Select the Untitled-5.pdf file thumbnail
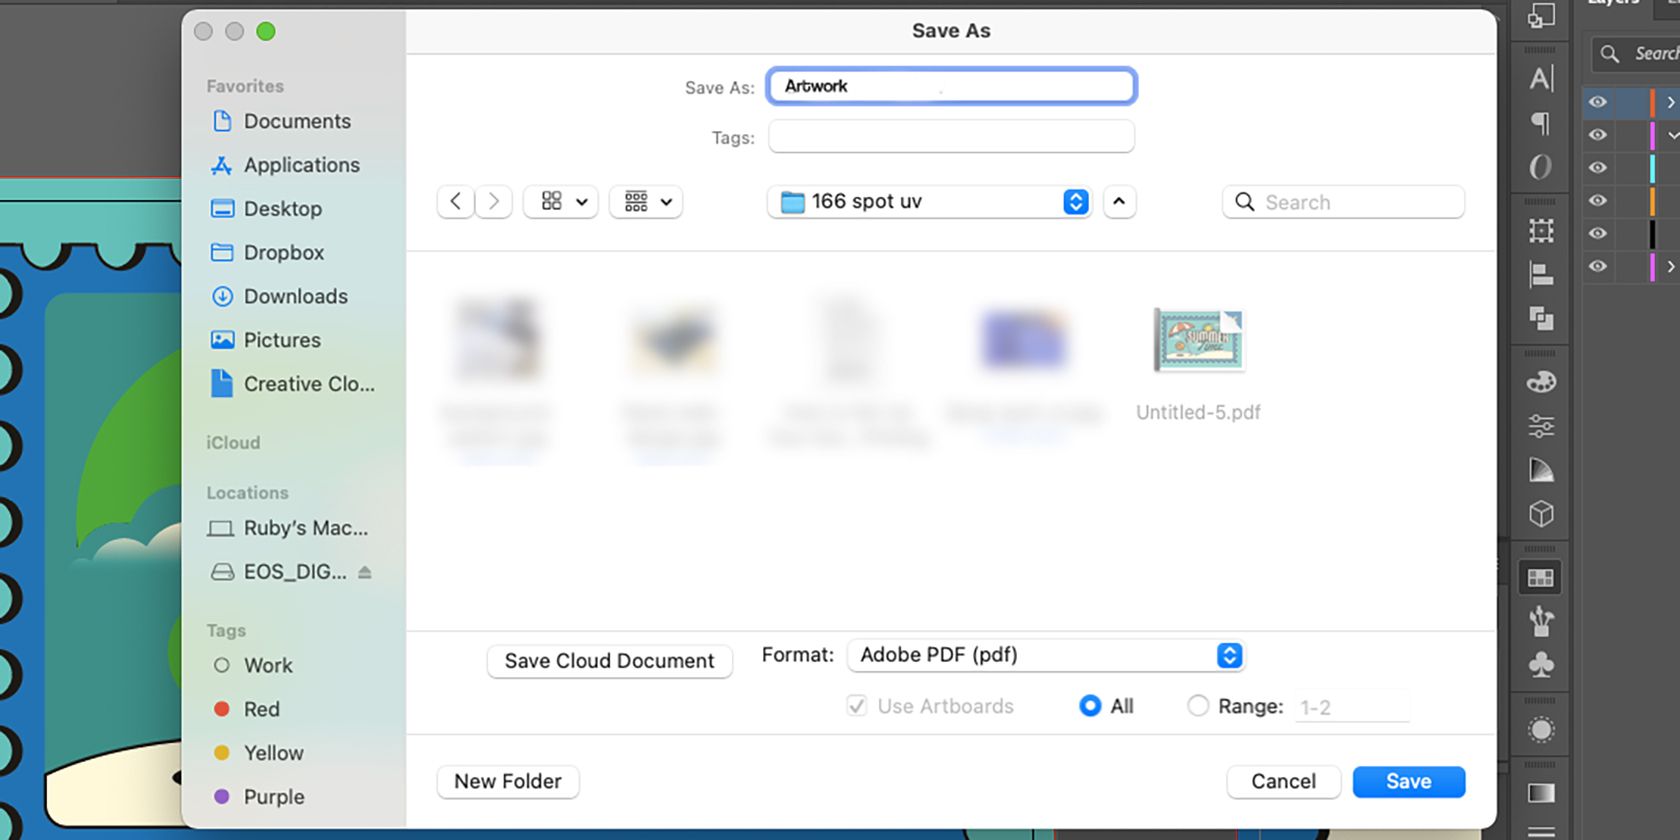 1198,341
